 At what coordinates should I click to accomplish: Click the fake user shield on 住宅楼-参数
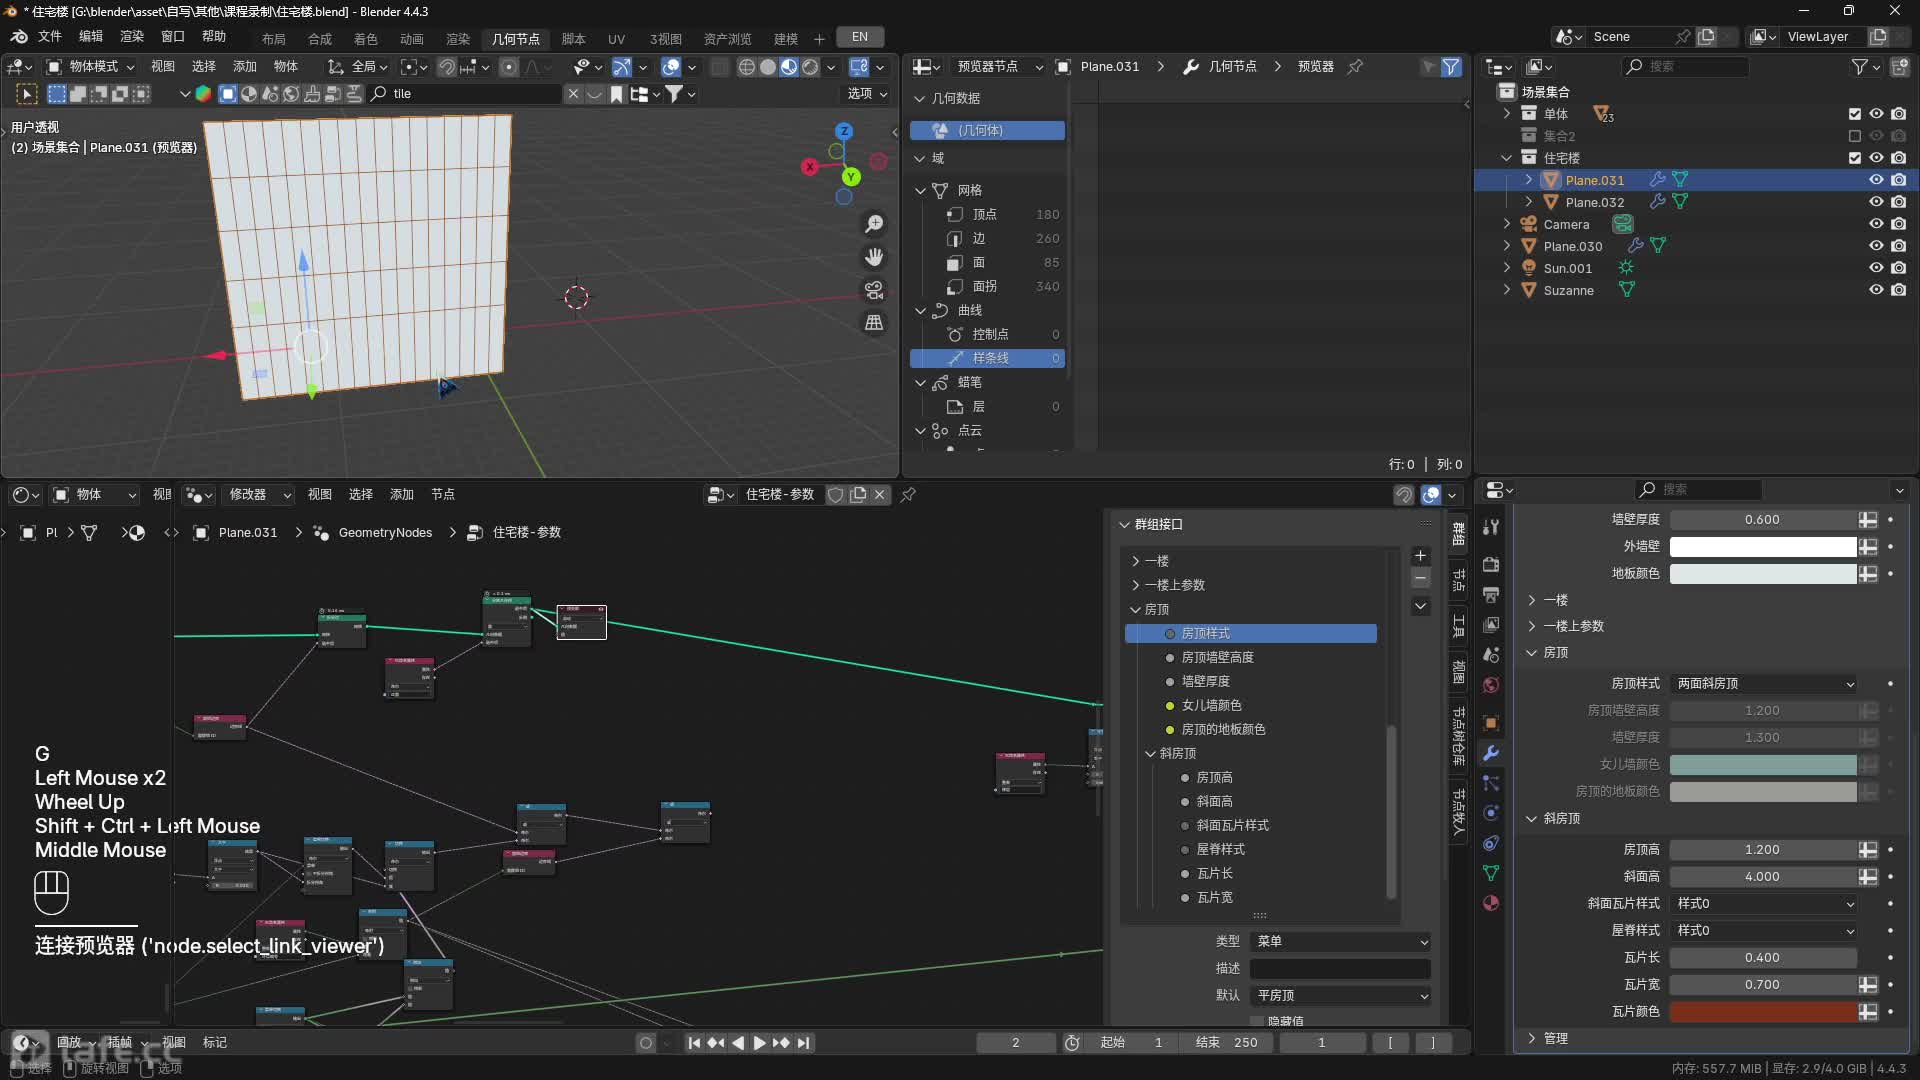pyautogui.click(x=836, y=495)
